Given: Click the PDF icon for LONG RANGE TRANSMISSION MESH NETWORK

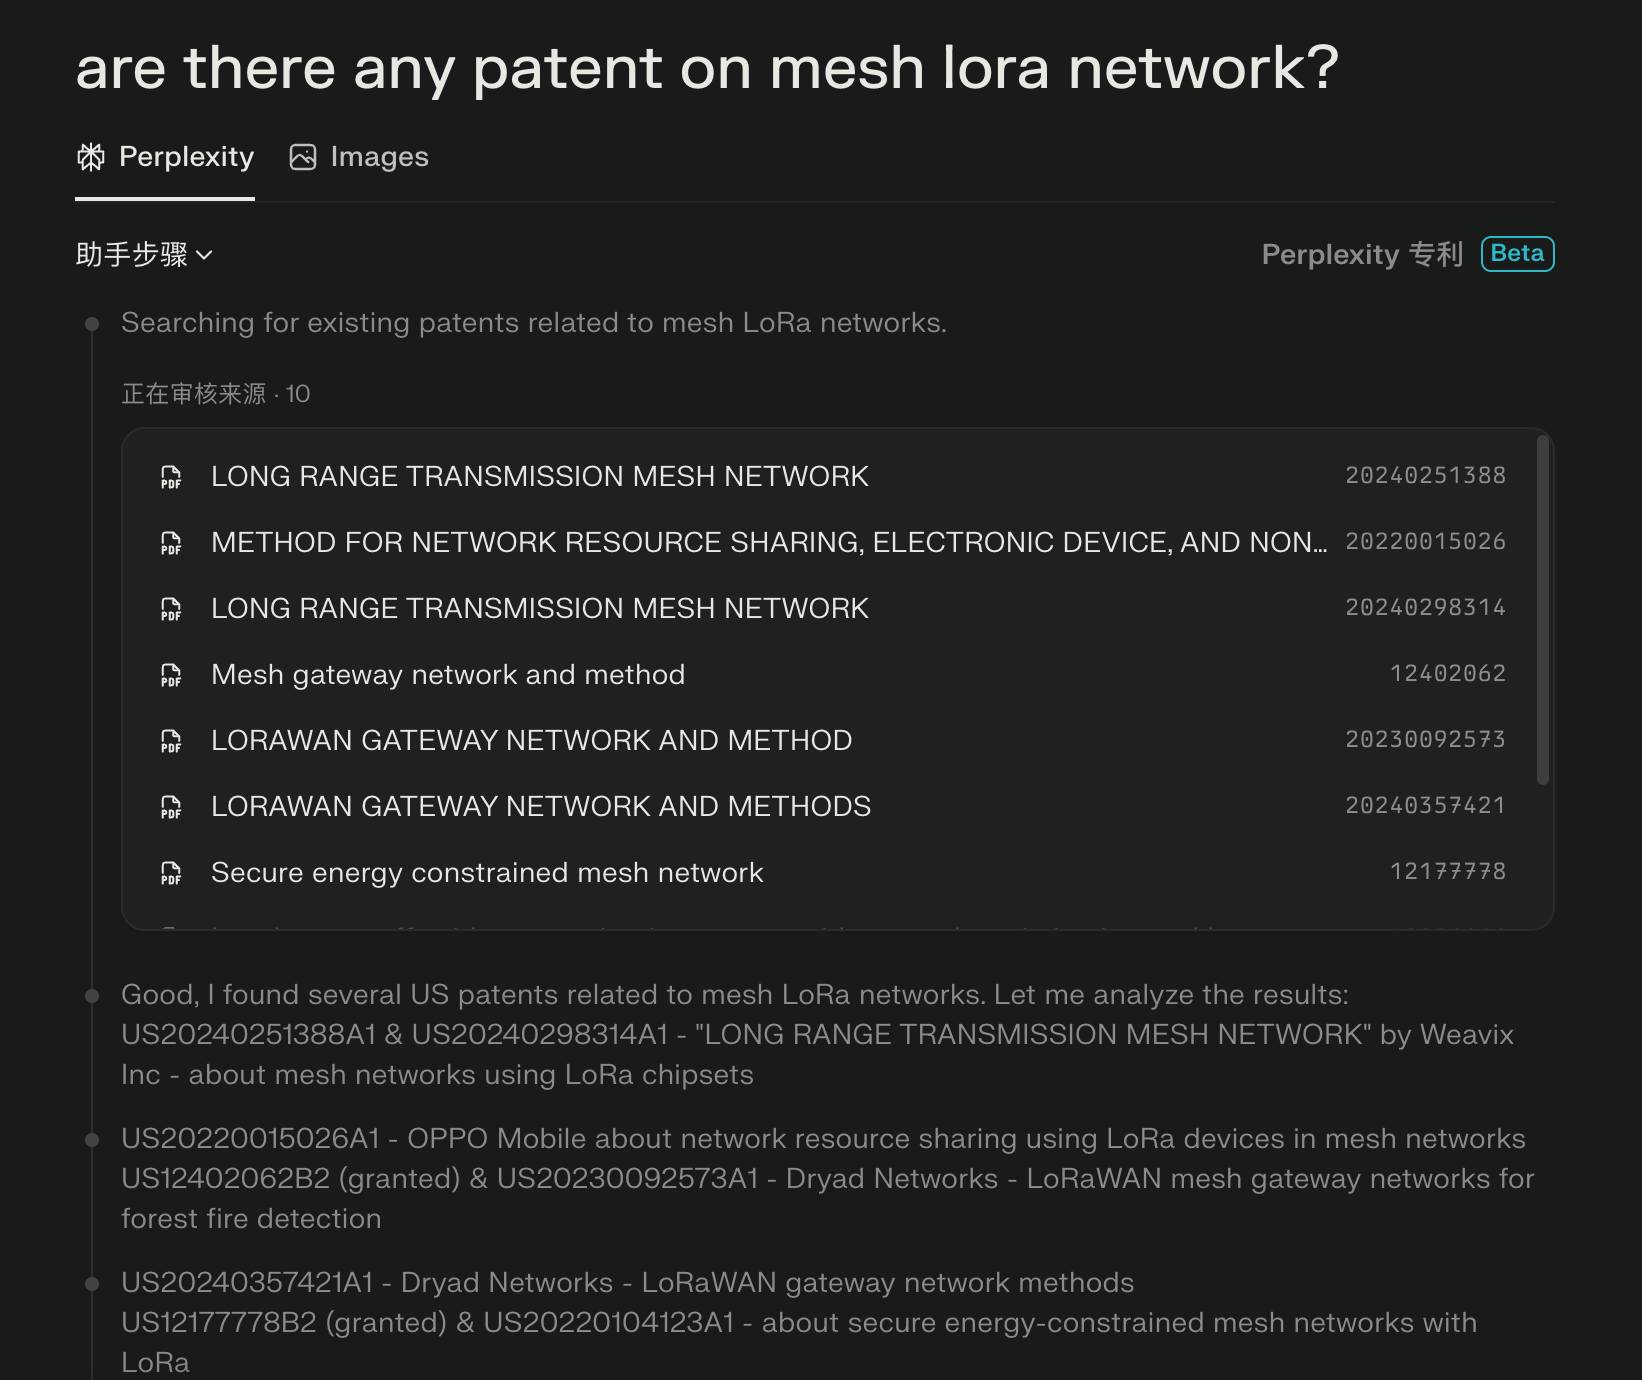Looking at the screenshot, I should tap(171, 477).
